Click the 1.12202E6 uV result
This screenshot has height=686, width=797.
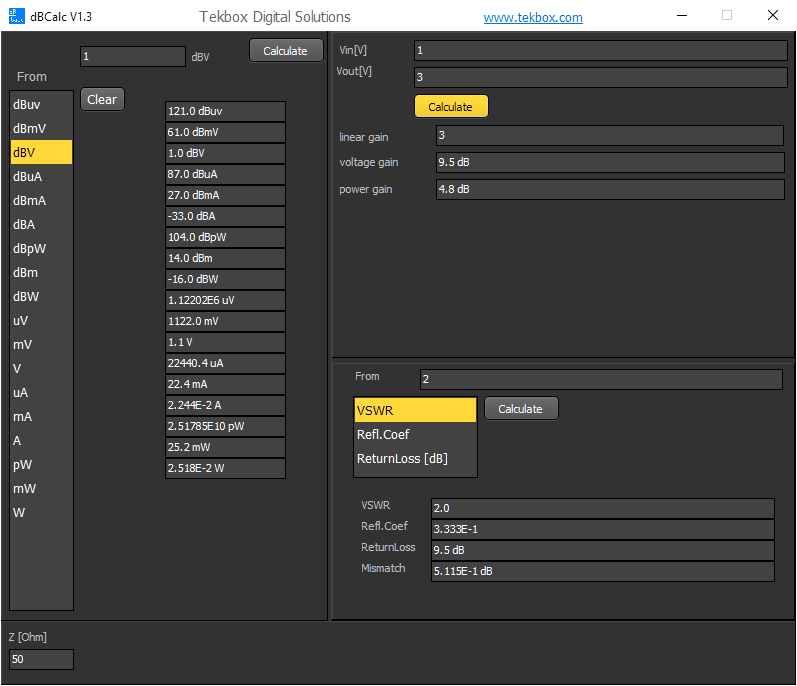(x=225, y=300)
